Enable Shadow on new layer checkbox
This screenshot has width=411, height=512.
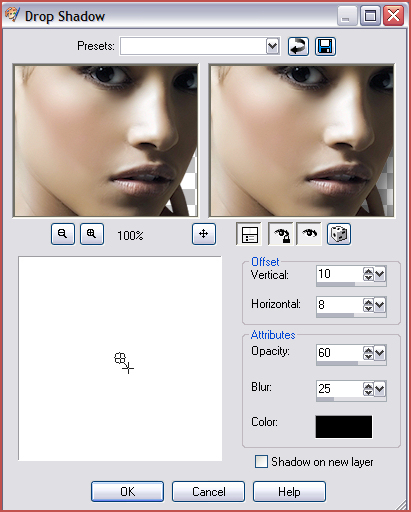pos(261,462)
